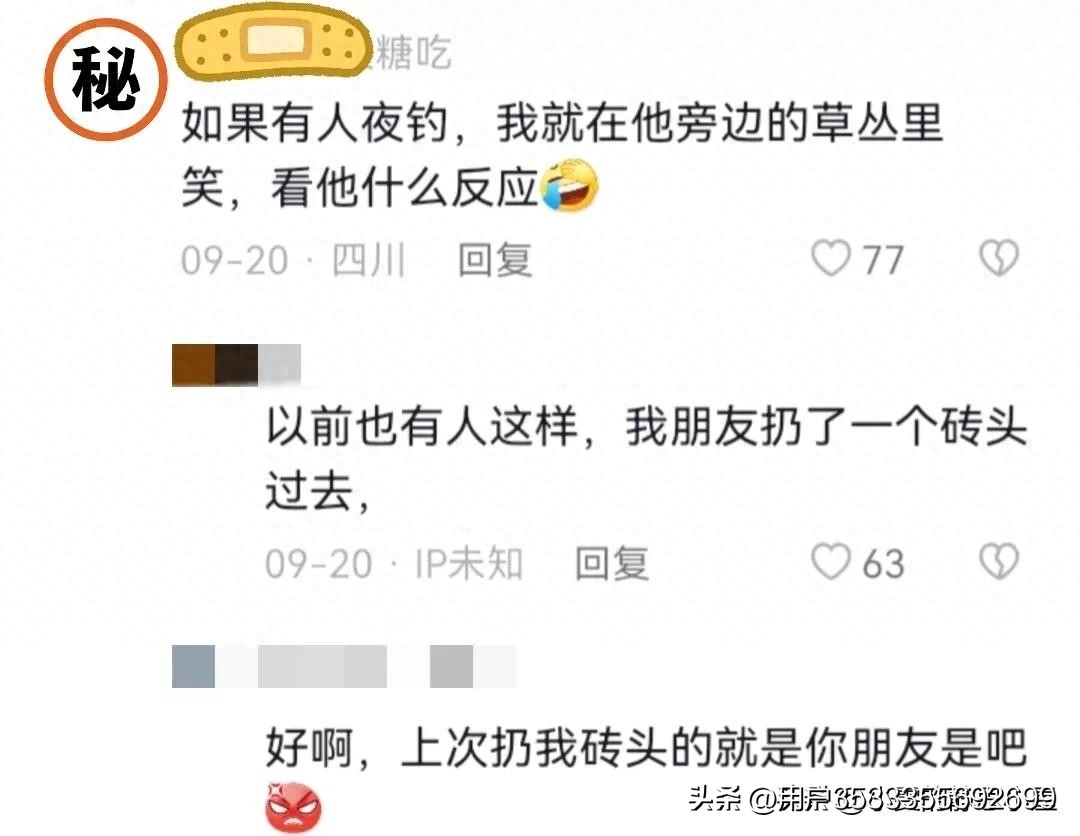The width and height of the screenshot is (1080, 836).
Task: Open the third commenter's blurred username
Action: [x=344, y=667]
